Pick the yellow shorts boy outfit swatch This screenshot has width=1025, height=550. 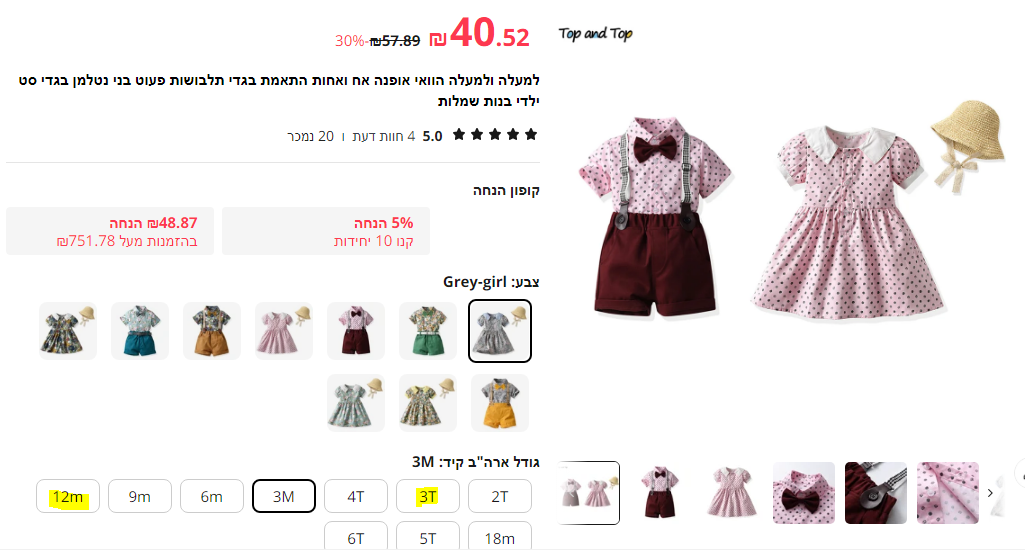point(499,403)
